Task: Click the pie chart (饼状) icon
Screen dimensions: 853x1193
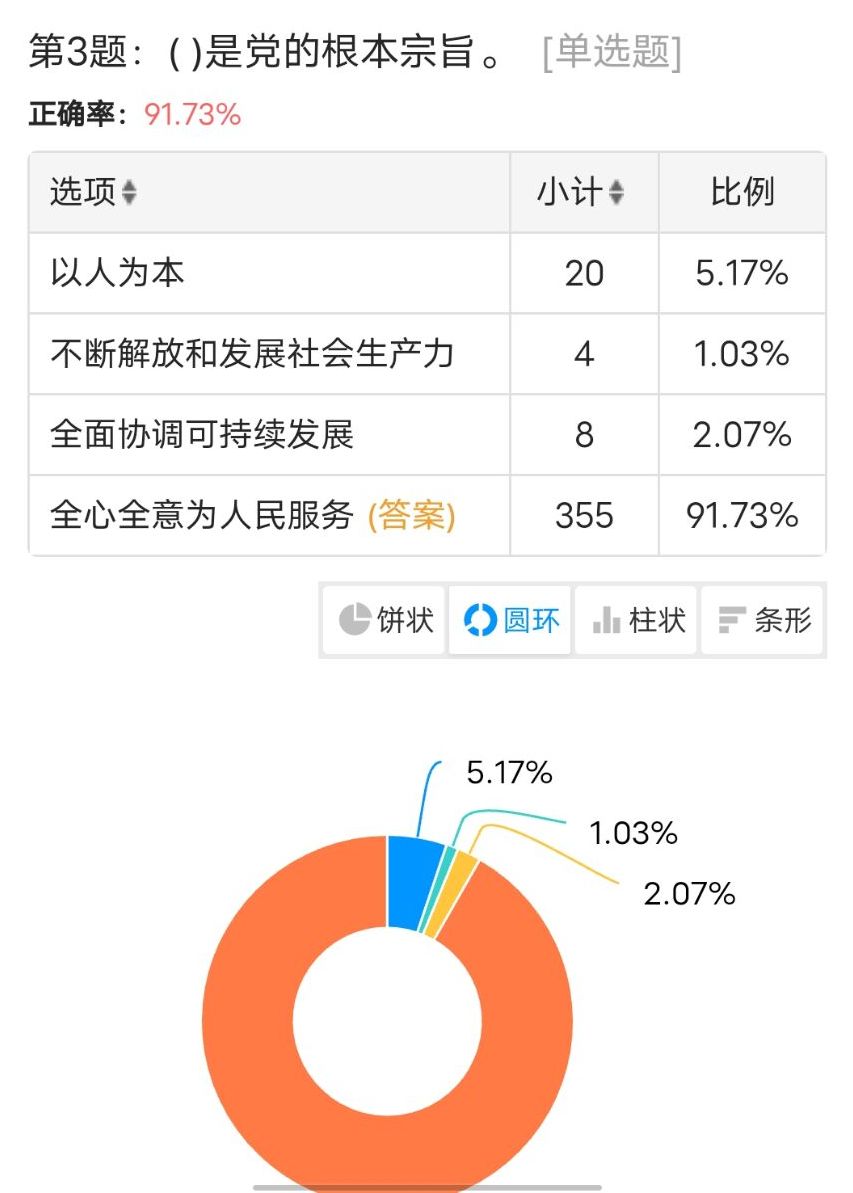Action: (354, 620)
